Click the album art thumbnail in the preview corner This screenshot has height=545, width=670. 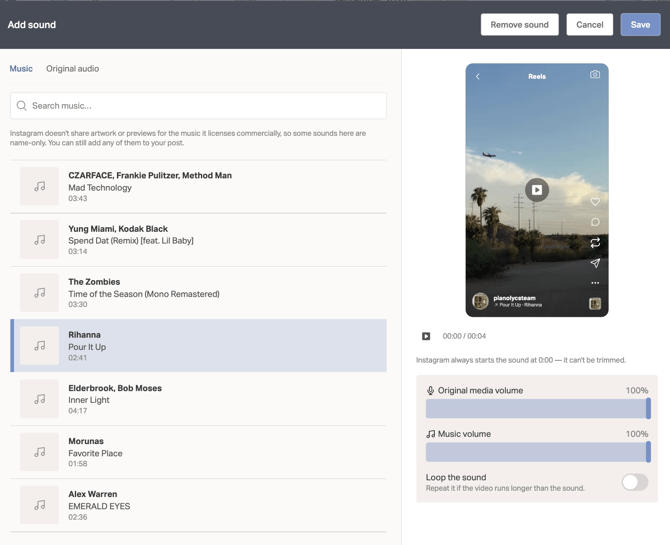(595, 303)
